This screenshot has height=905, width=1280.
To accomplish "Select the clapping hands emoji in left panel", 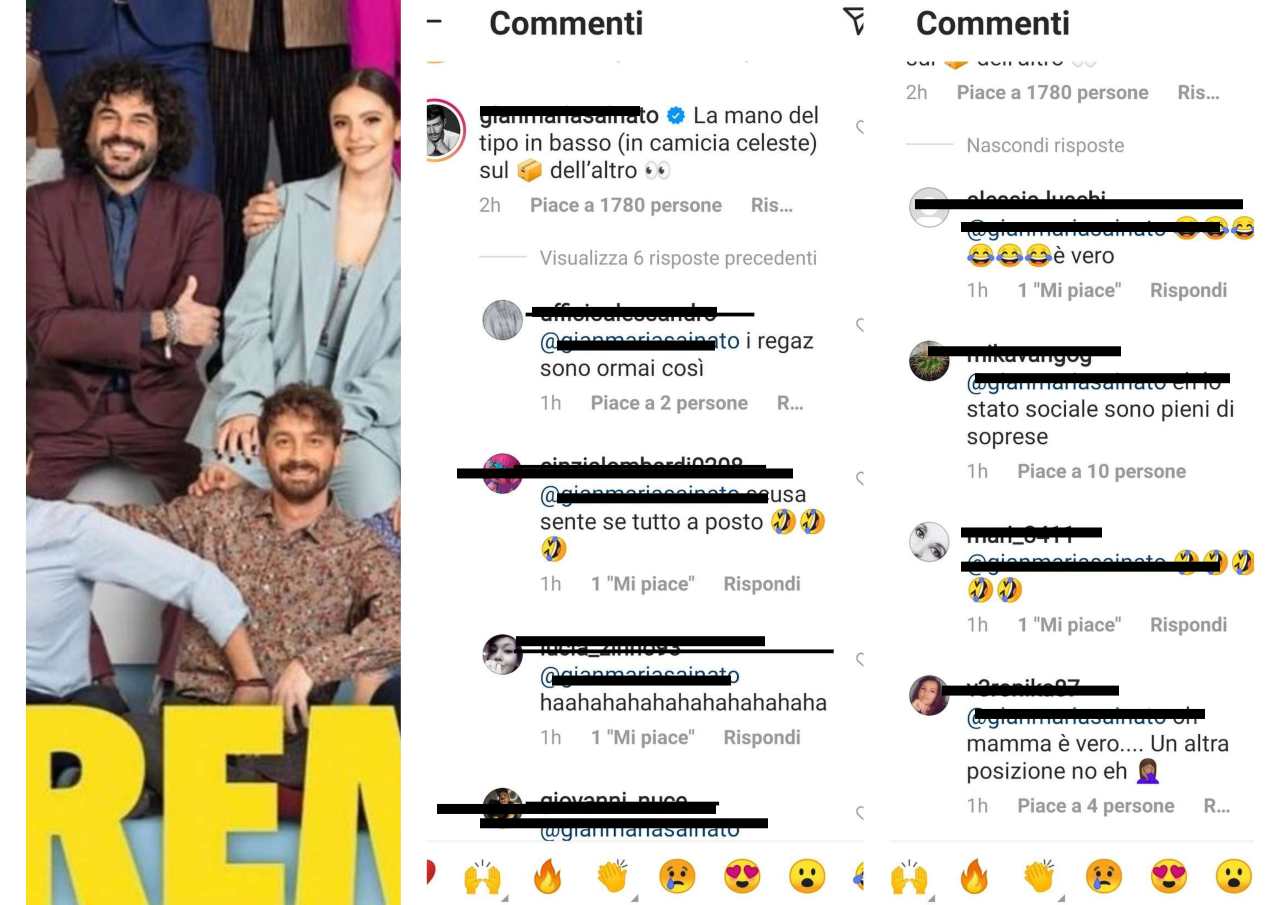I will point(612,877).
